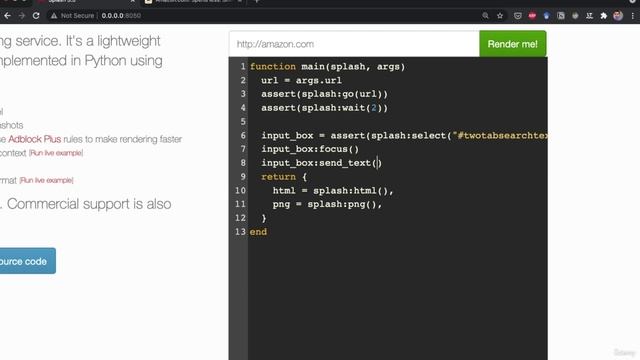Image resolution: width=640 pixels, height=360 pixels.
Task: Open the Adblock Plus link
Action: pyautogui.click(x=34, y=139)
